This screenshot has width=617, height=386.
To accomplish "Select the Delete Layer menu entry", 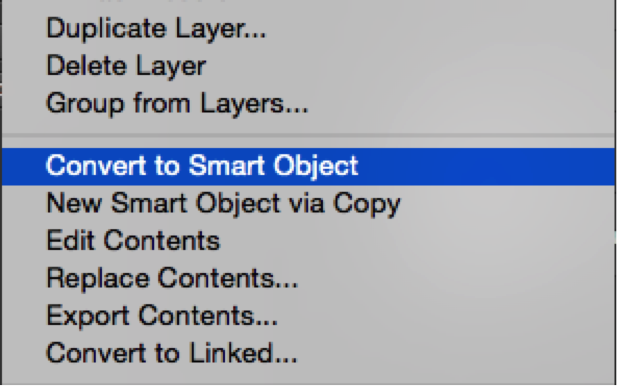I will (x=308, y=66).
